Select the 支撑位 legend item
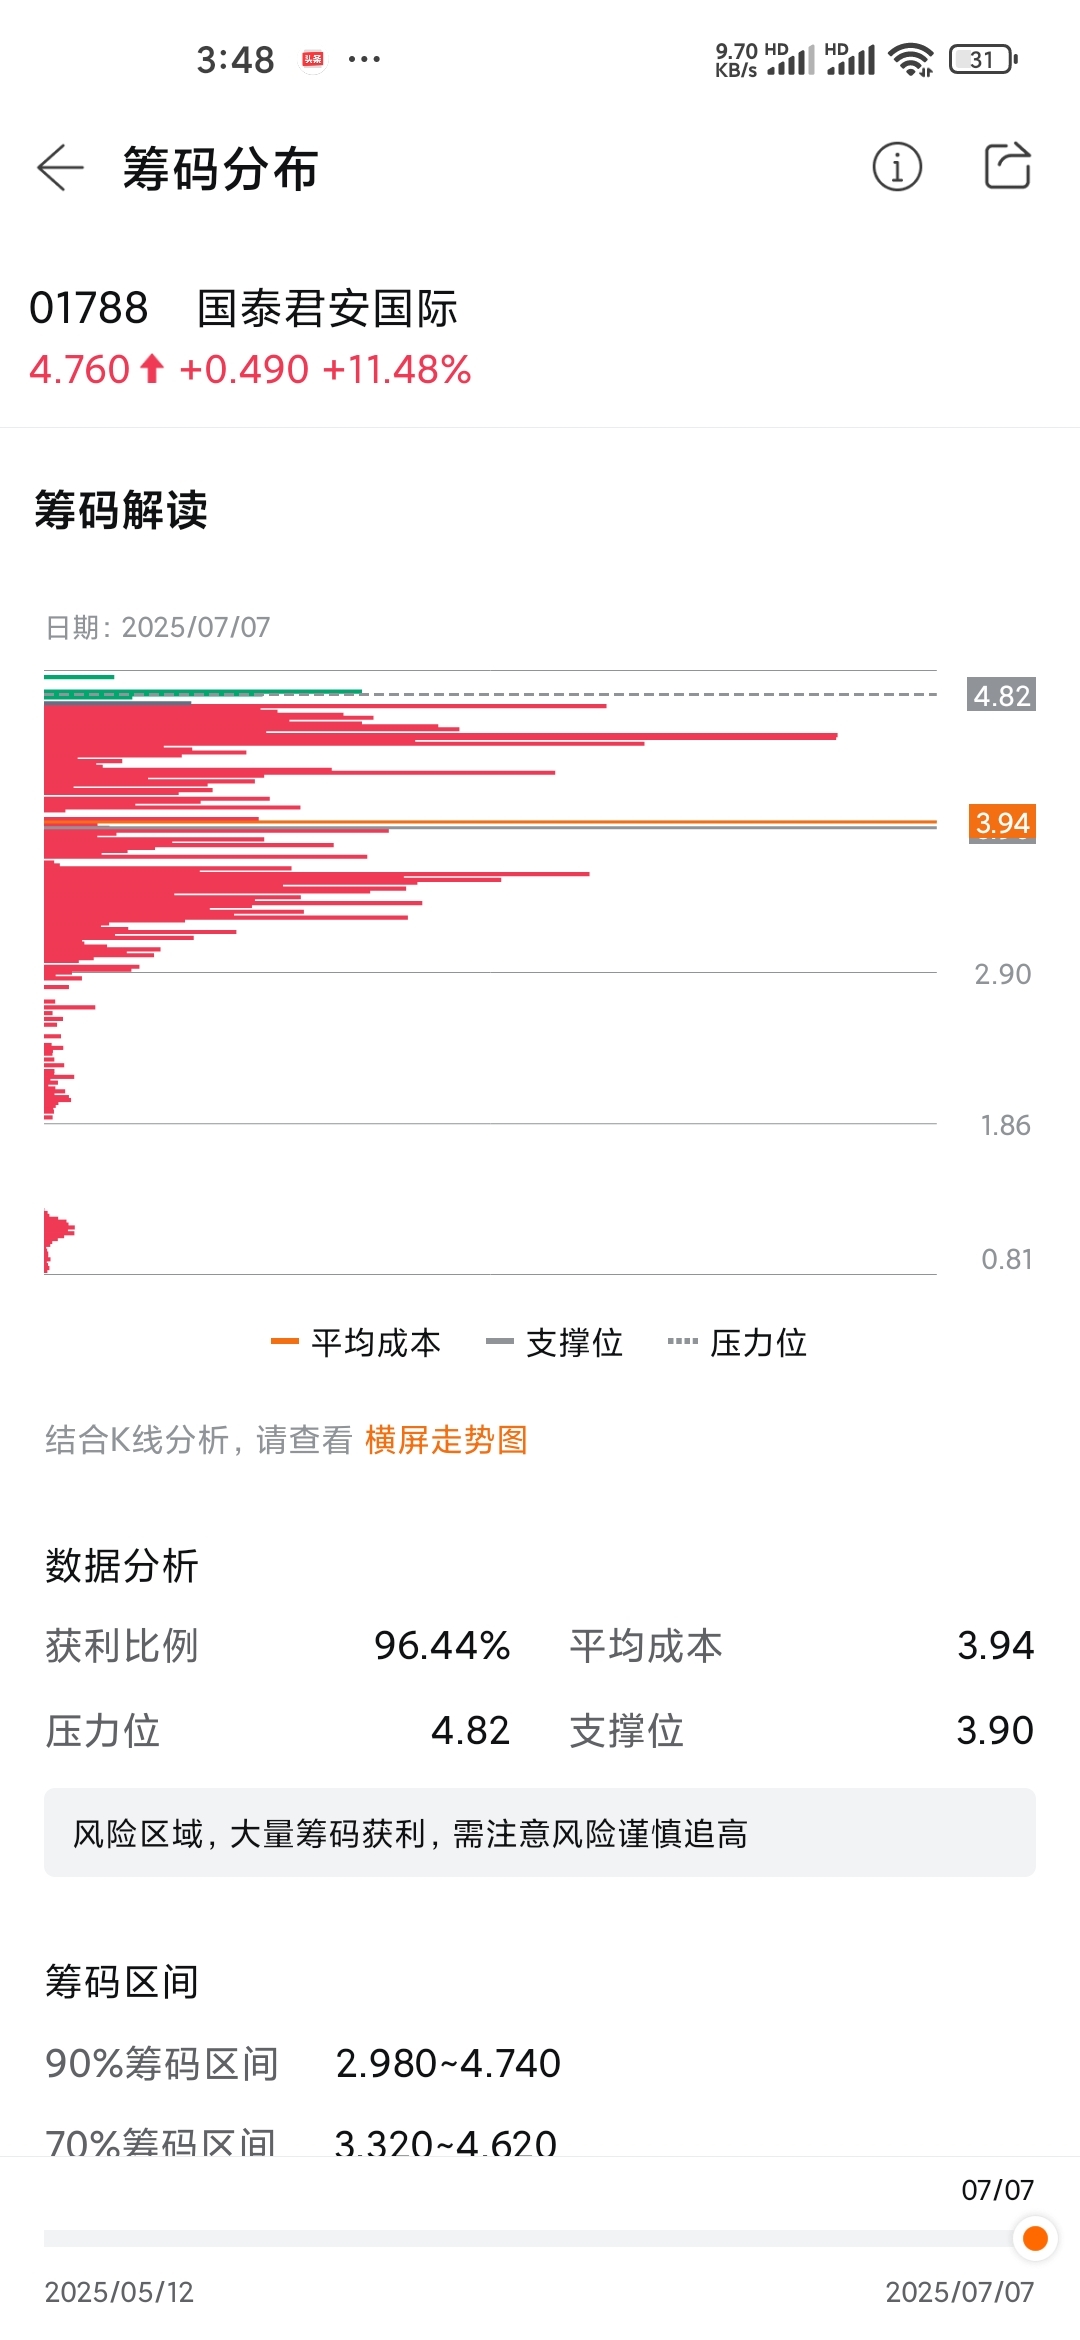This screenshot has width=1080, height=2340. pos(554,1342)
